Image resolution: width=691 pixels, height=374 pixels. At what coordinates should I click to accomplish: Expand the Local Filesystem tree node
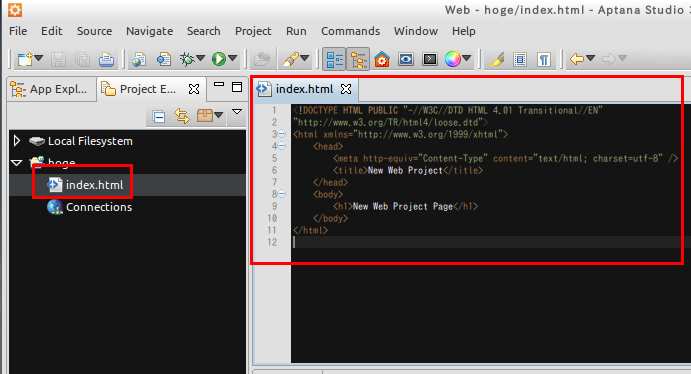[x=17, y=141]
